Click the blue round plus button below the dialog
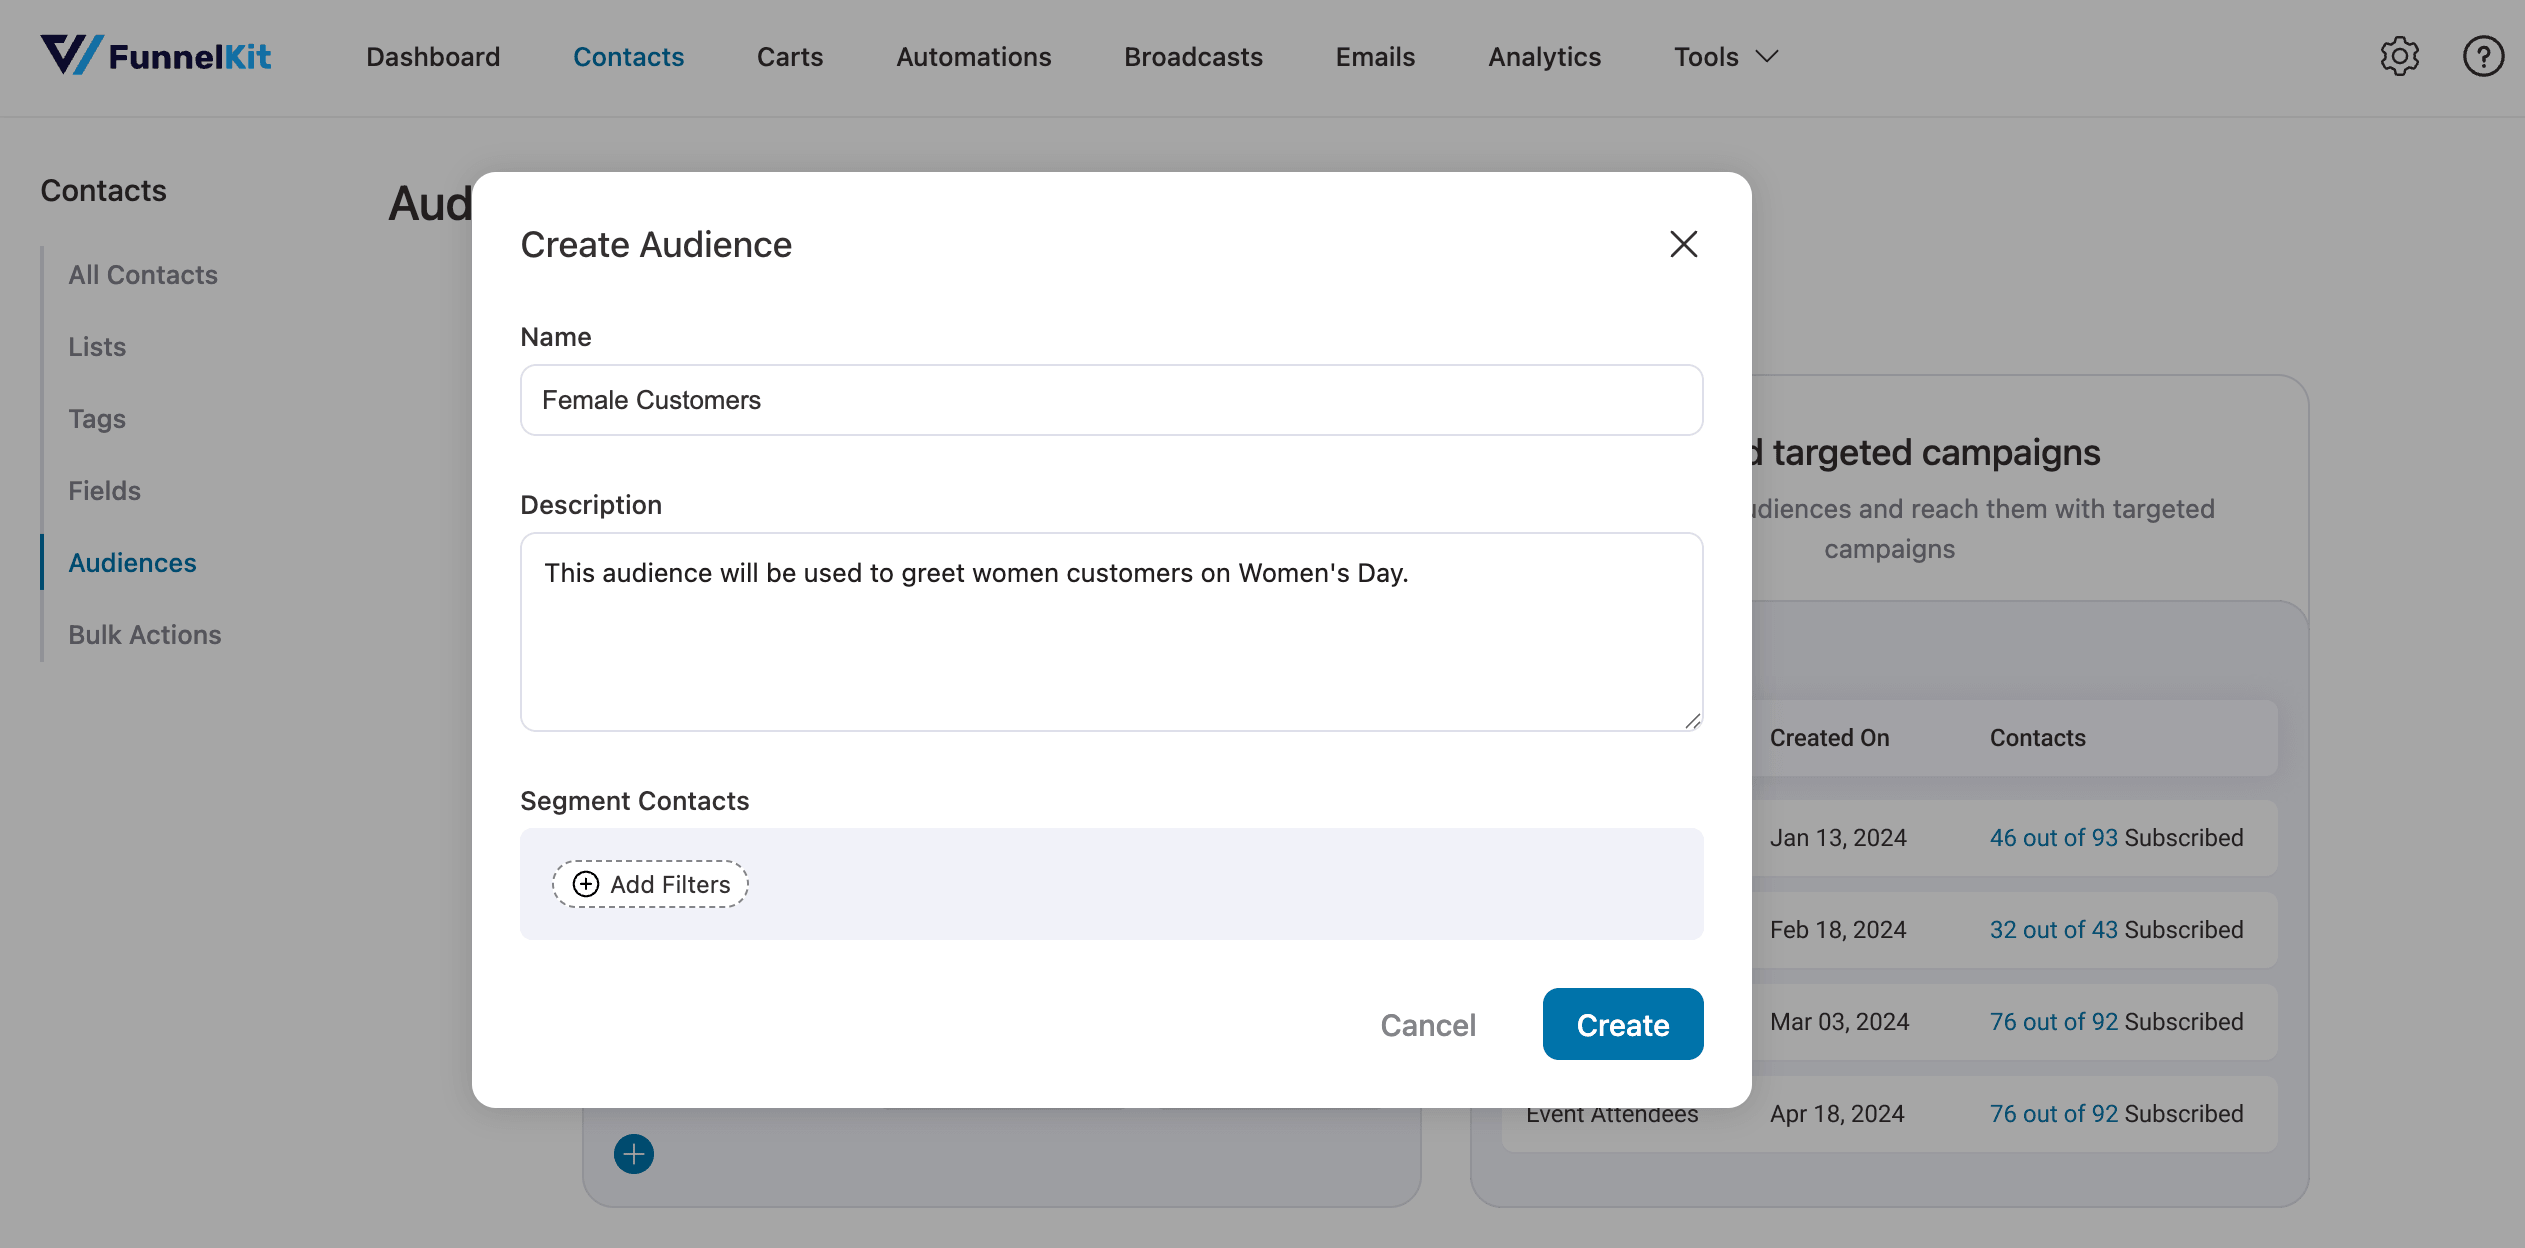The width and height of the screenshot is (2525, 1248). pyautogui.click(x=634, y=1154)
